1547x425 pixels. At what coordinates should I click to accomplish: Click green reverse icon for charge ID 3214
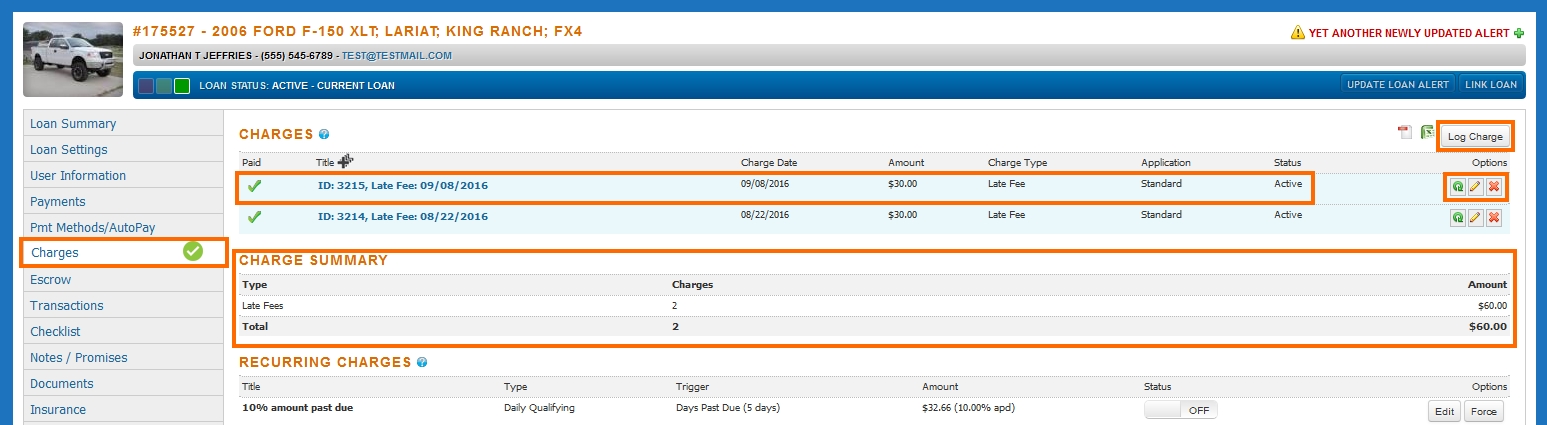pos(1458,217)
